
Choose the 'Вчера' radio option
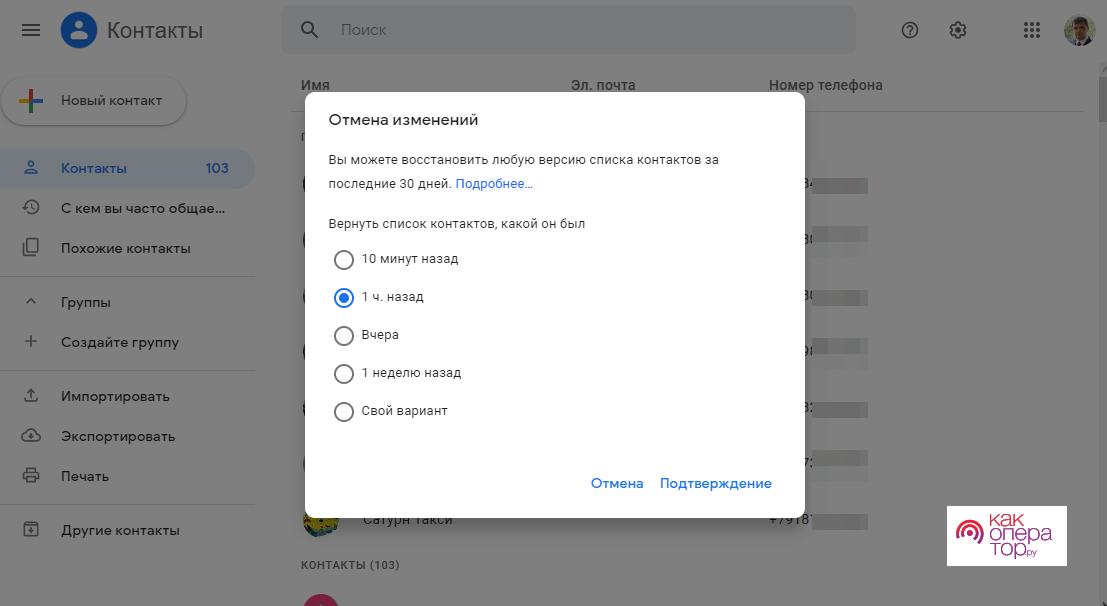[x=344, y=336]
